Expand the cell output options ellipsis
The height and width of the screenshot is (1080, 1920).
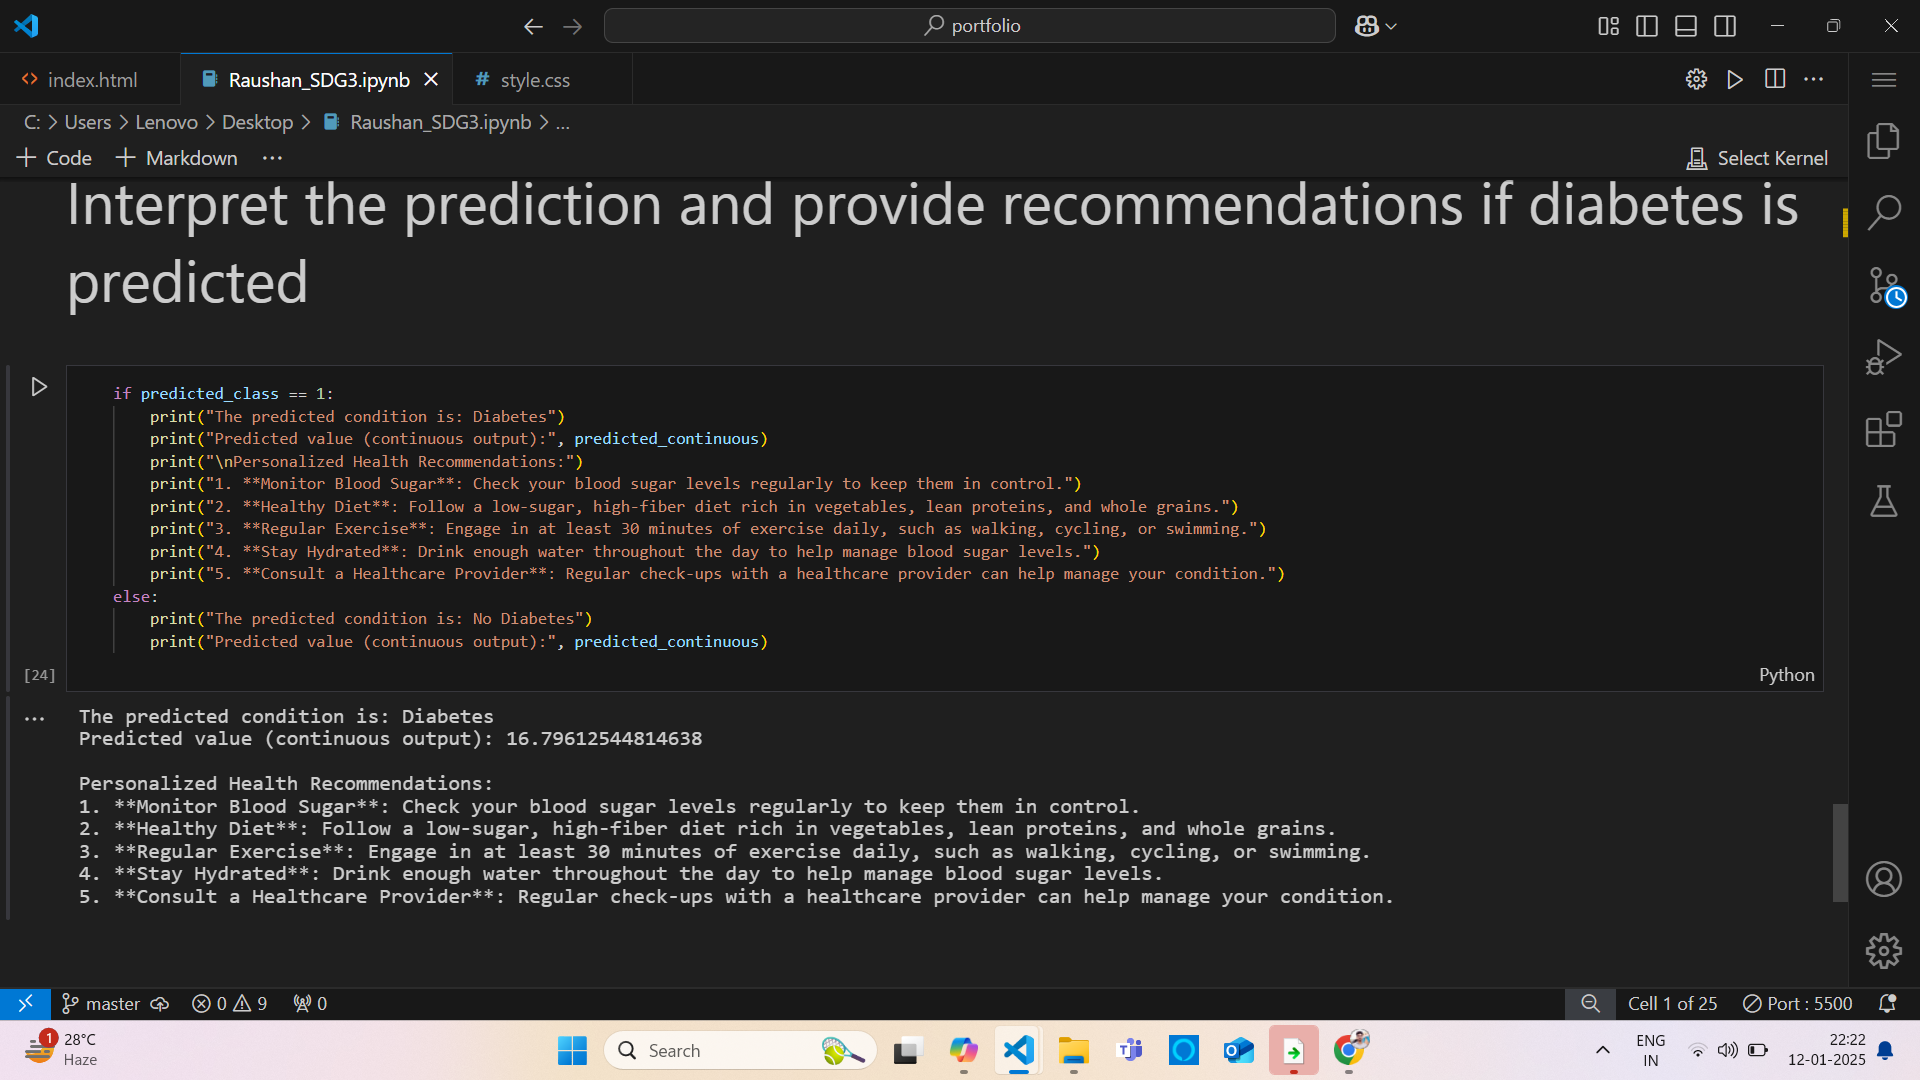pos(35,718)
